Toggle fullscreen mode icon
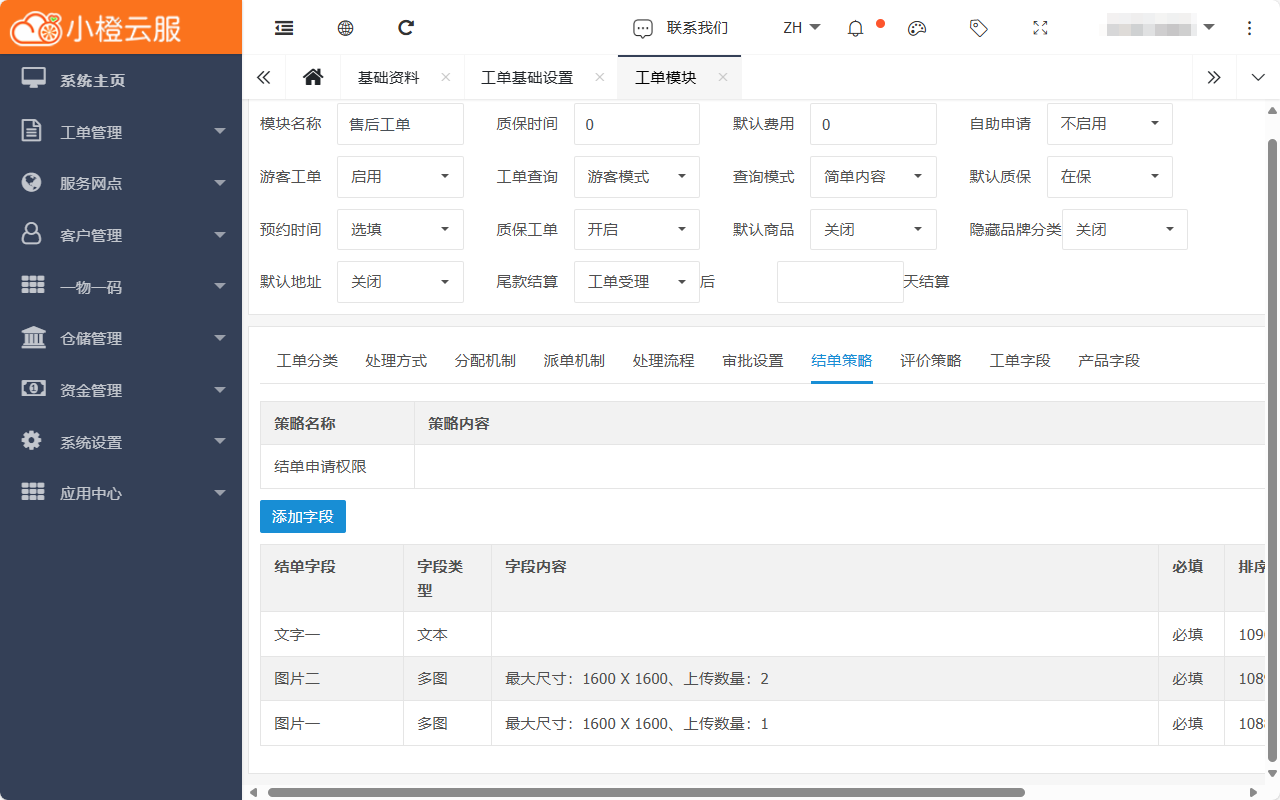 point(1040,28)
